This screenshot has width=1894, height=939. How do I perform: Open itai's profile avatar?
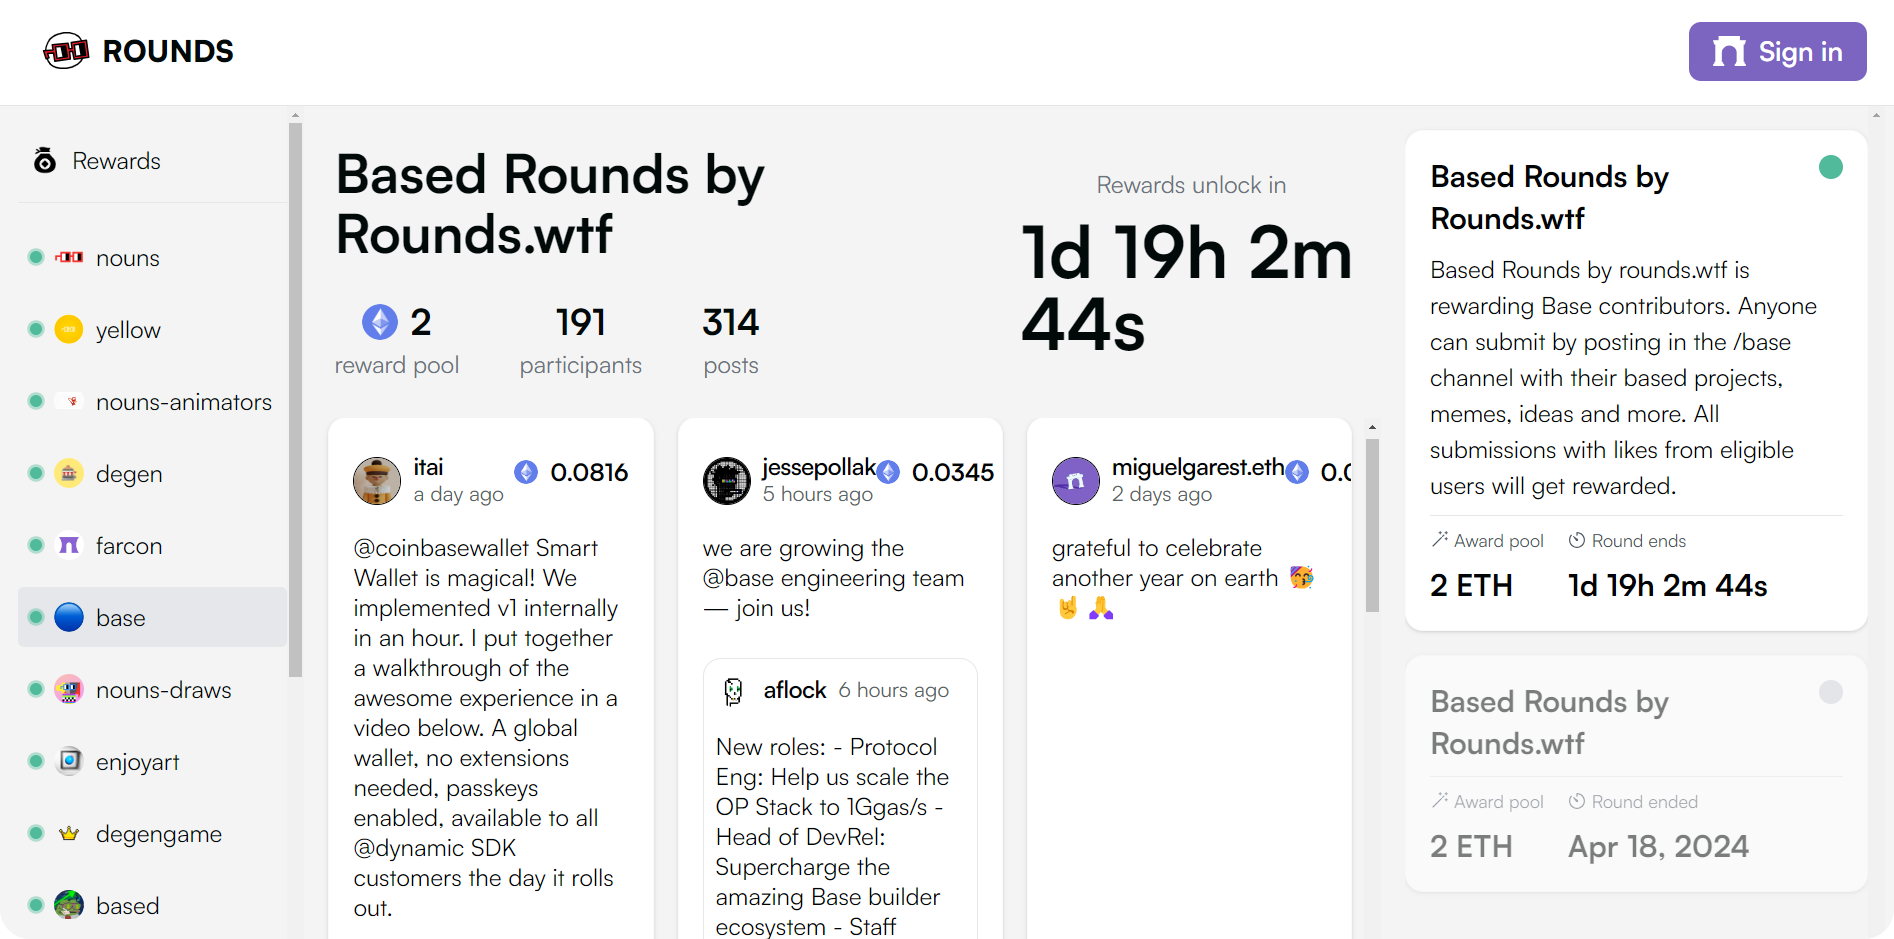tap(377, 481)
